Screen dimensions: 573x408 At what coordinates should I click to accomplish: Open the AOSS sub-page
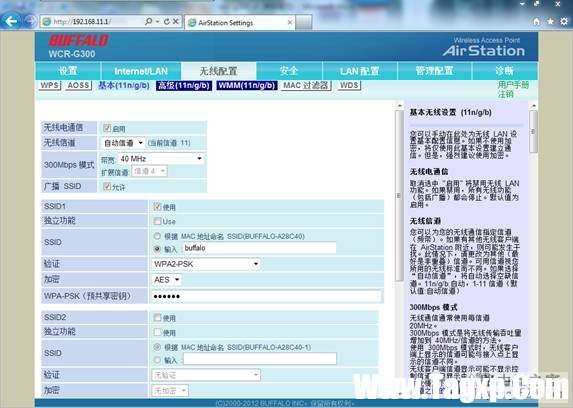[78, 86]
